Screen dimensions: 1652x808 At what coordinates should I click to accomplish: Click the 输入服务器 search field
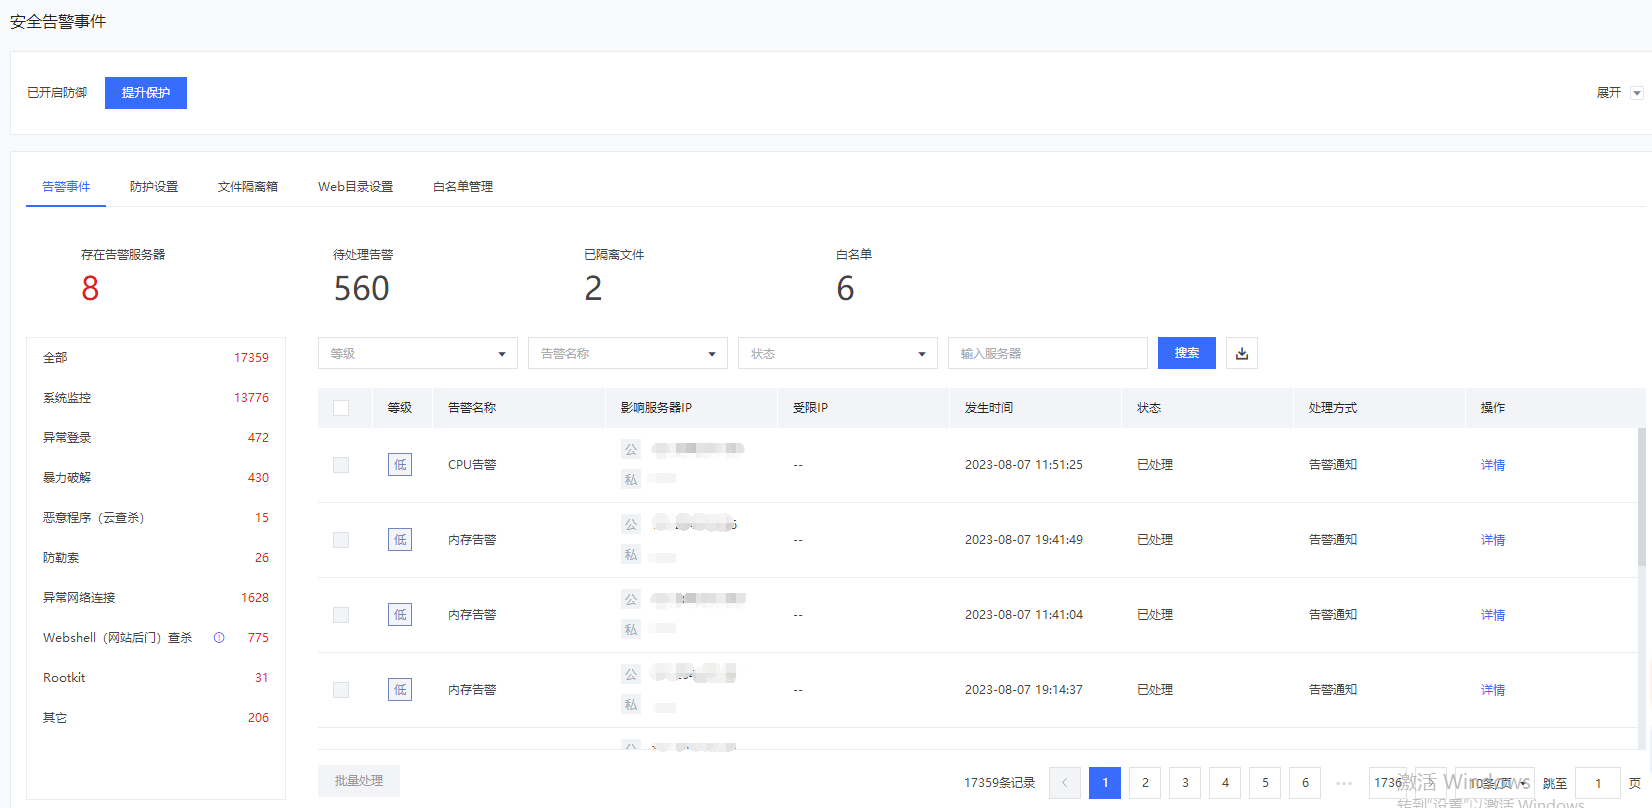point(1047,353)
